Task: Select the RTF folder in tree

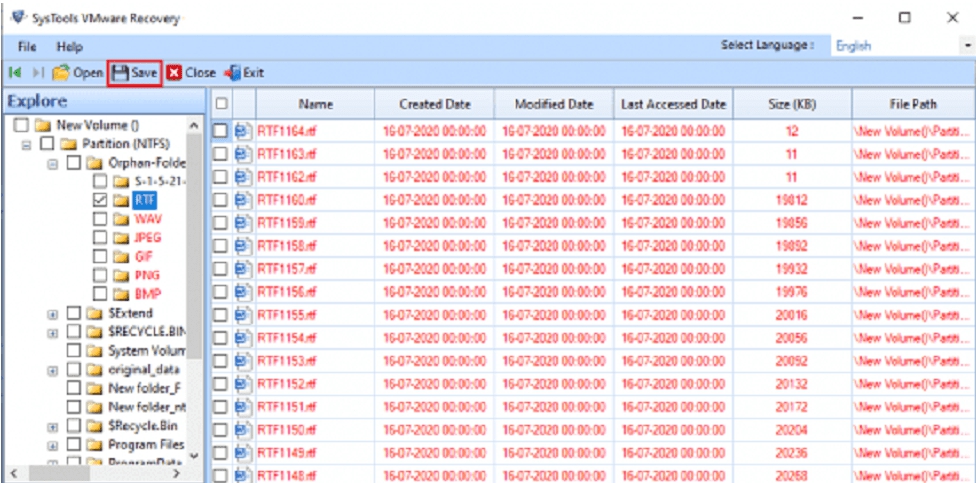Action: [144, 200]
